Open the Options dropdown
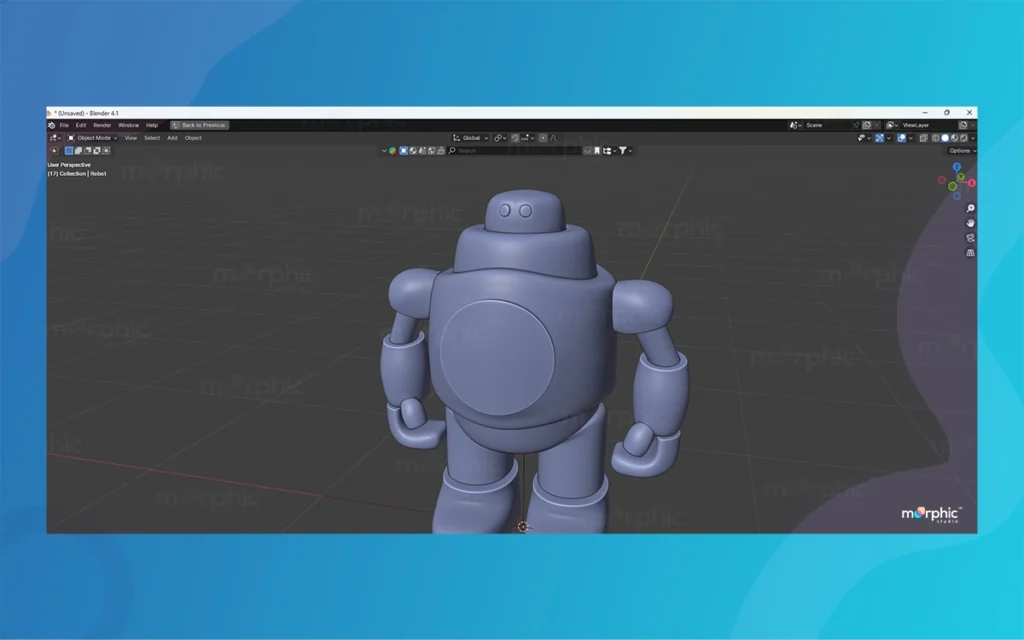 (961, 151)
